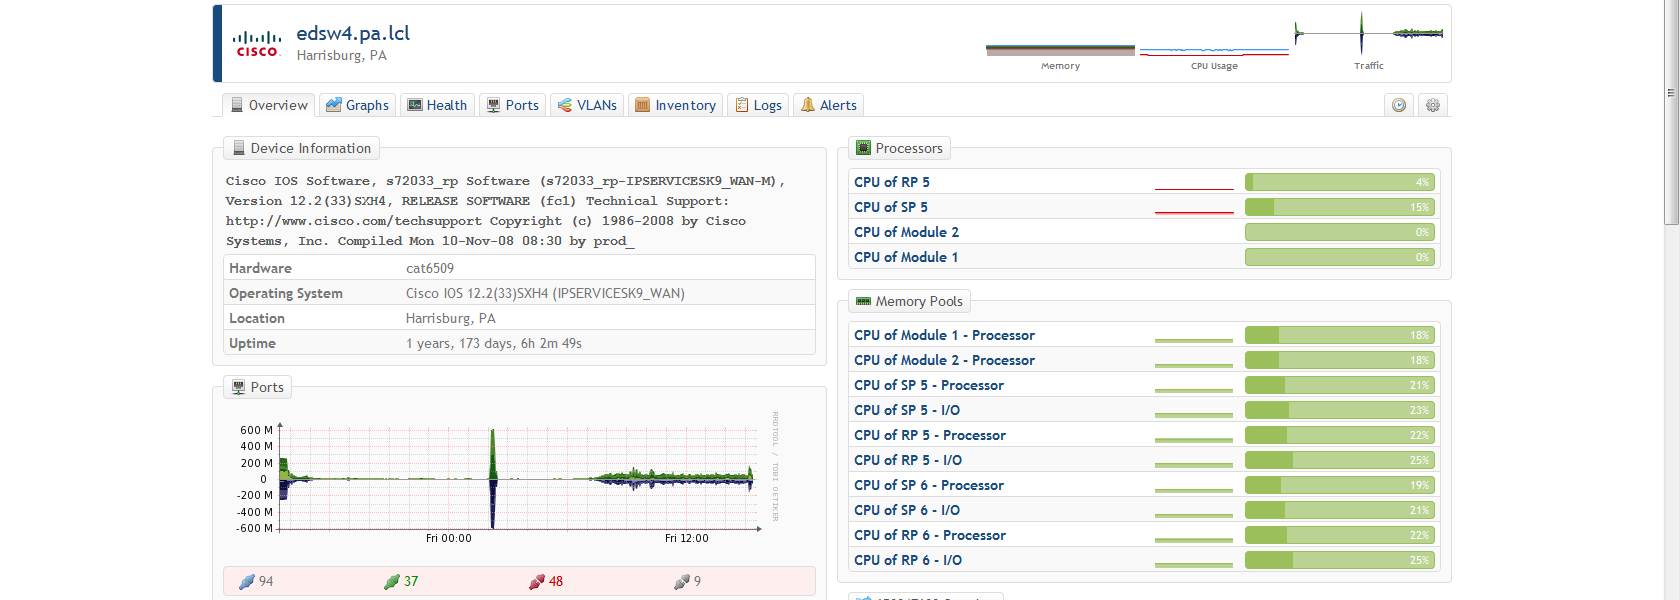Open device settings gear icon
Viewport: 1680px width, 600px height.
(1433, 105)
